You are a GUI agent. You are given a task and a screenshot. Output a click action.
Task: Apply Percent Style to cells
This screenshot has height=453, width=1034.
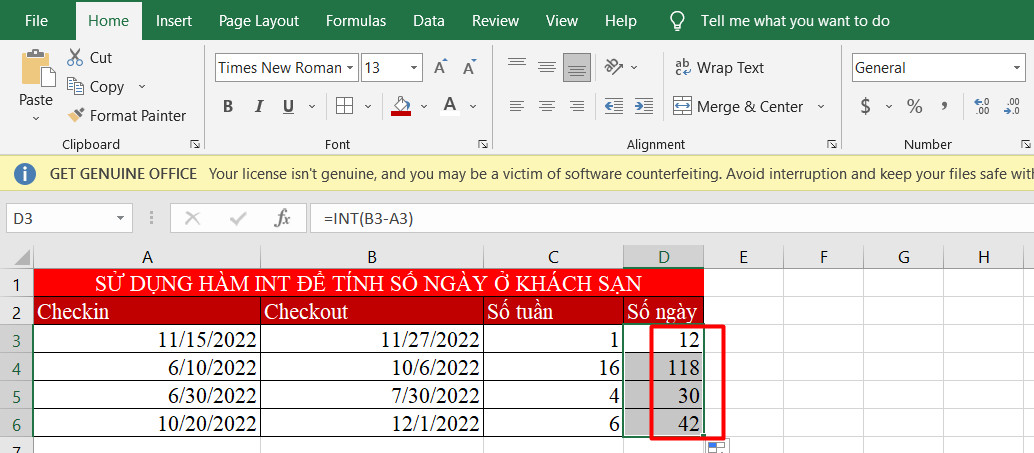click(x=914, y=106)
